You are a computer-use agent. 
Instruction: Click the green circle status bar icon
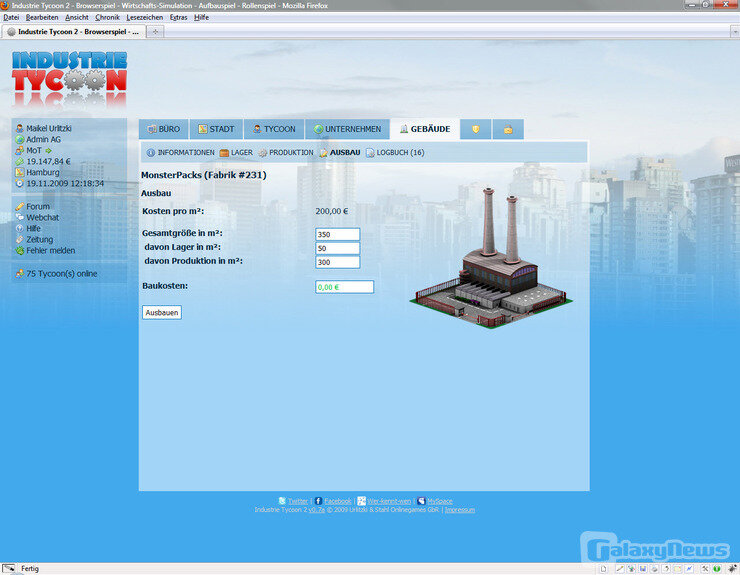(x=716, y=569)
